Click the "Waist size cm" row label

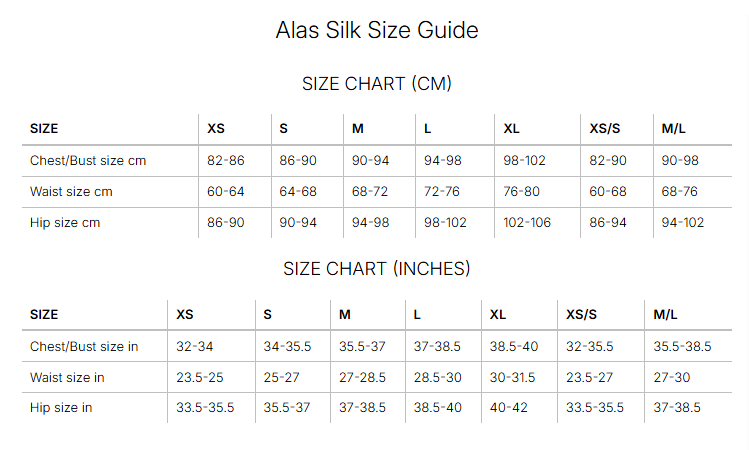click(71, 191)
